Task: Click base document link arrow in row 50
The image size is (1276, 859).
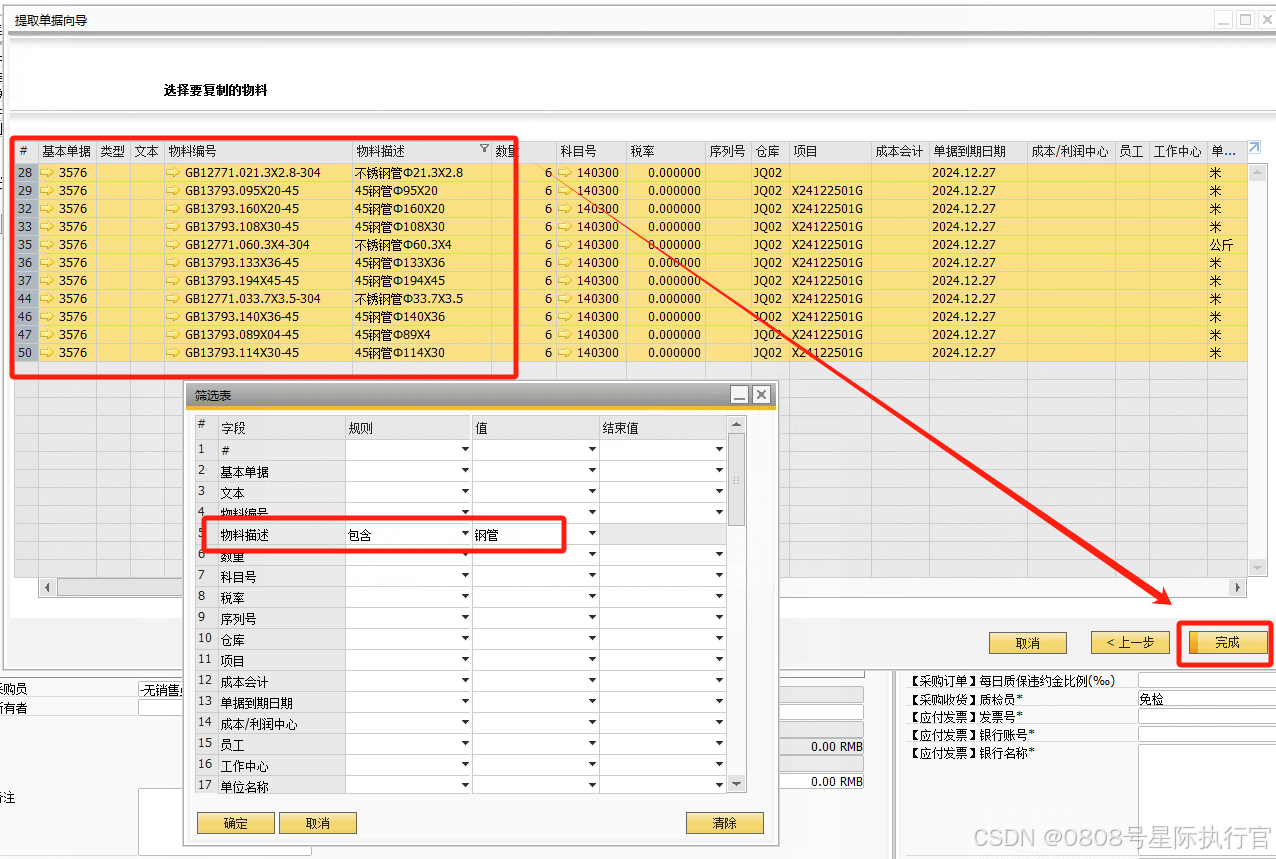Action: [48, 353]
